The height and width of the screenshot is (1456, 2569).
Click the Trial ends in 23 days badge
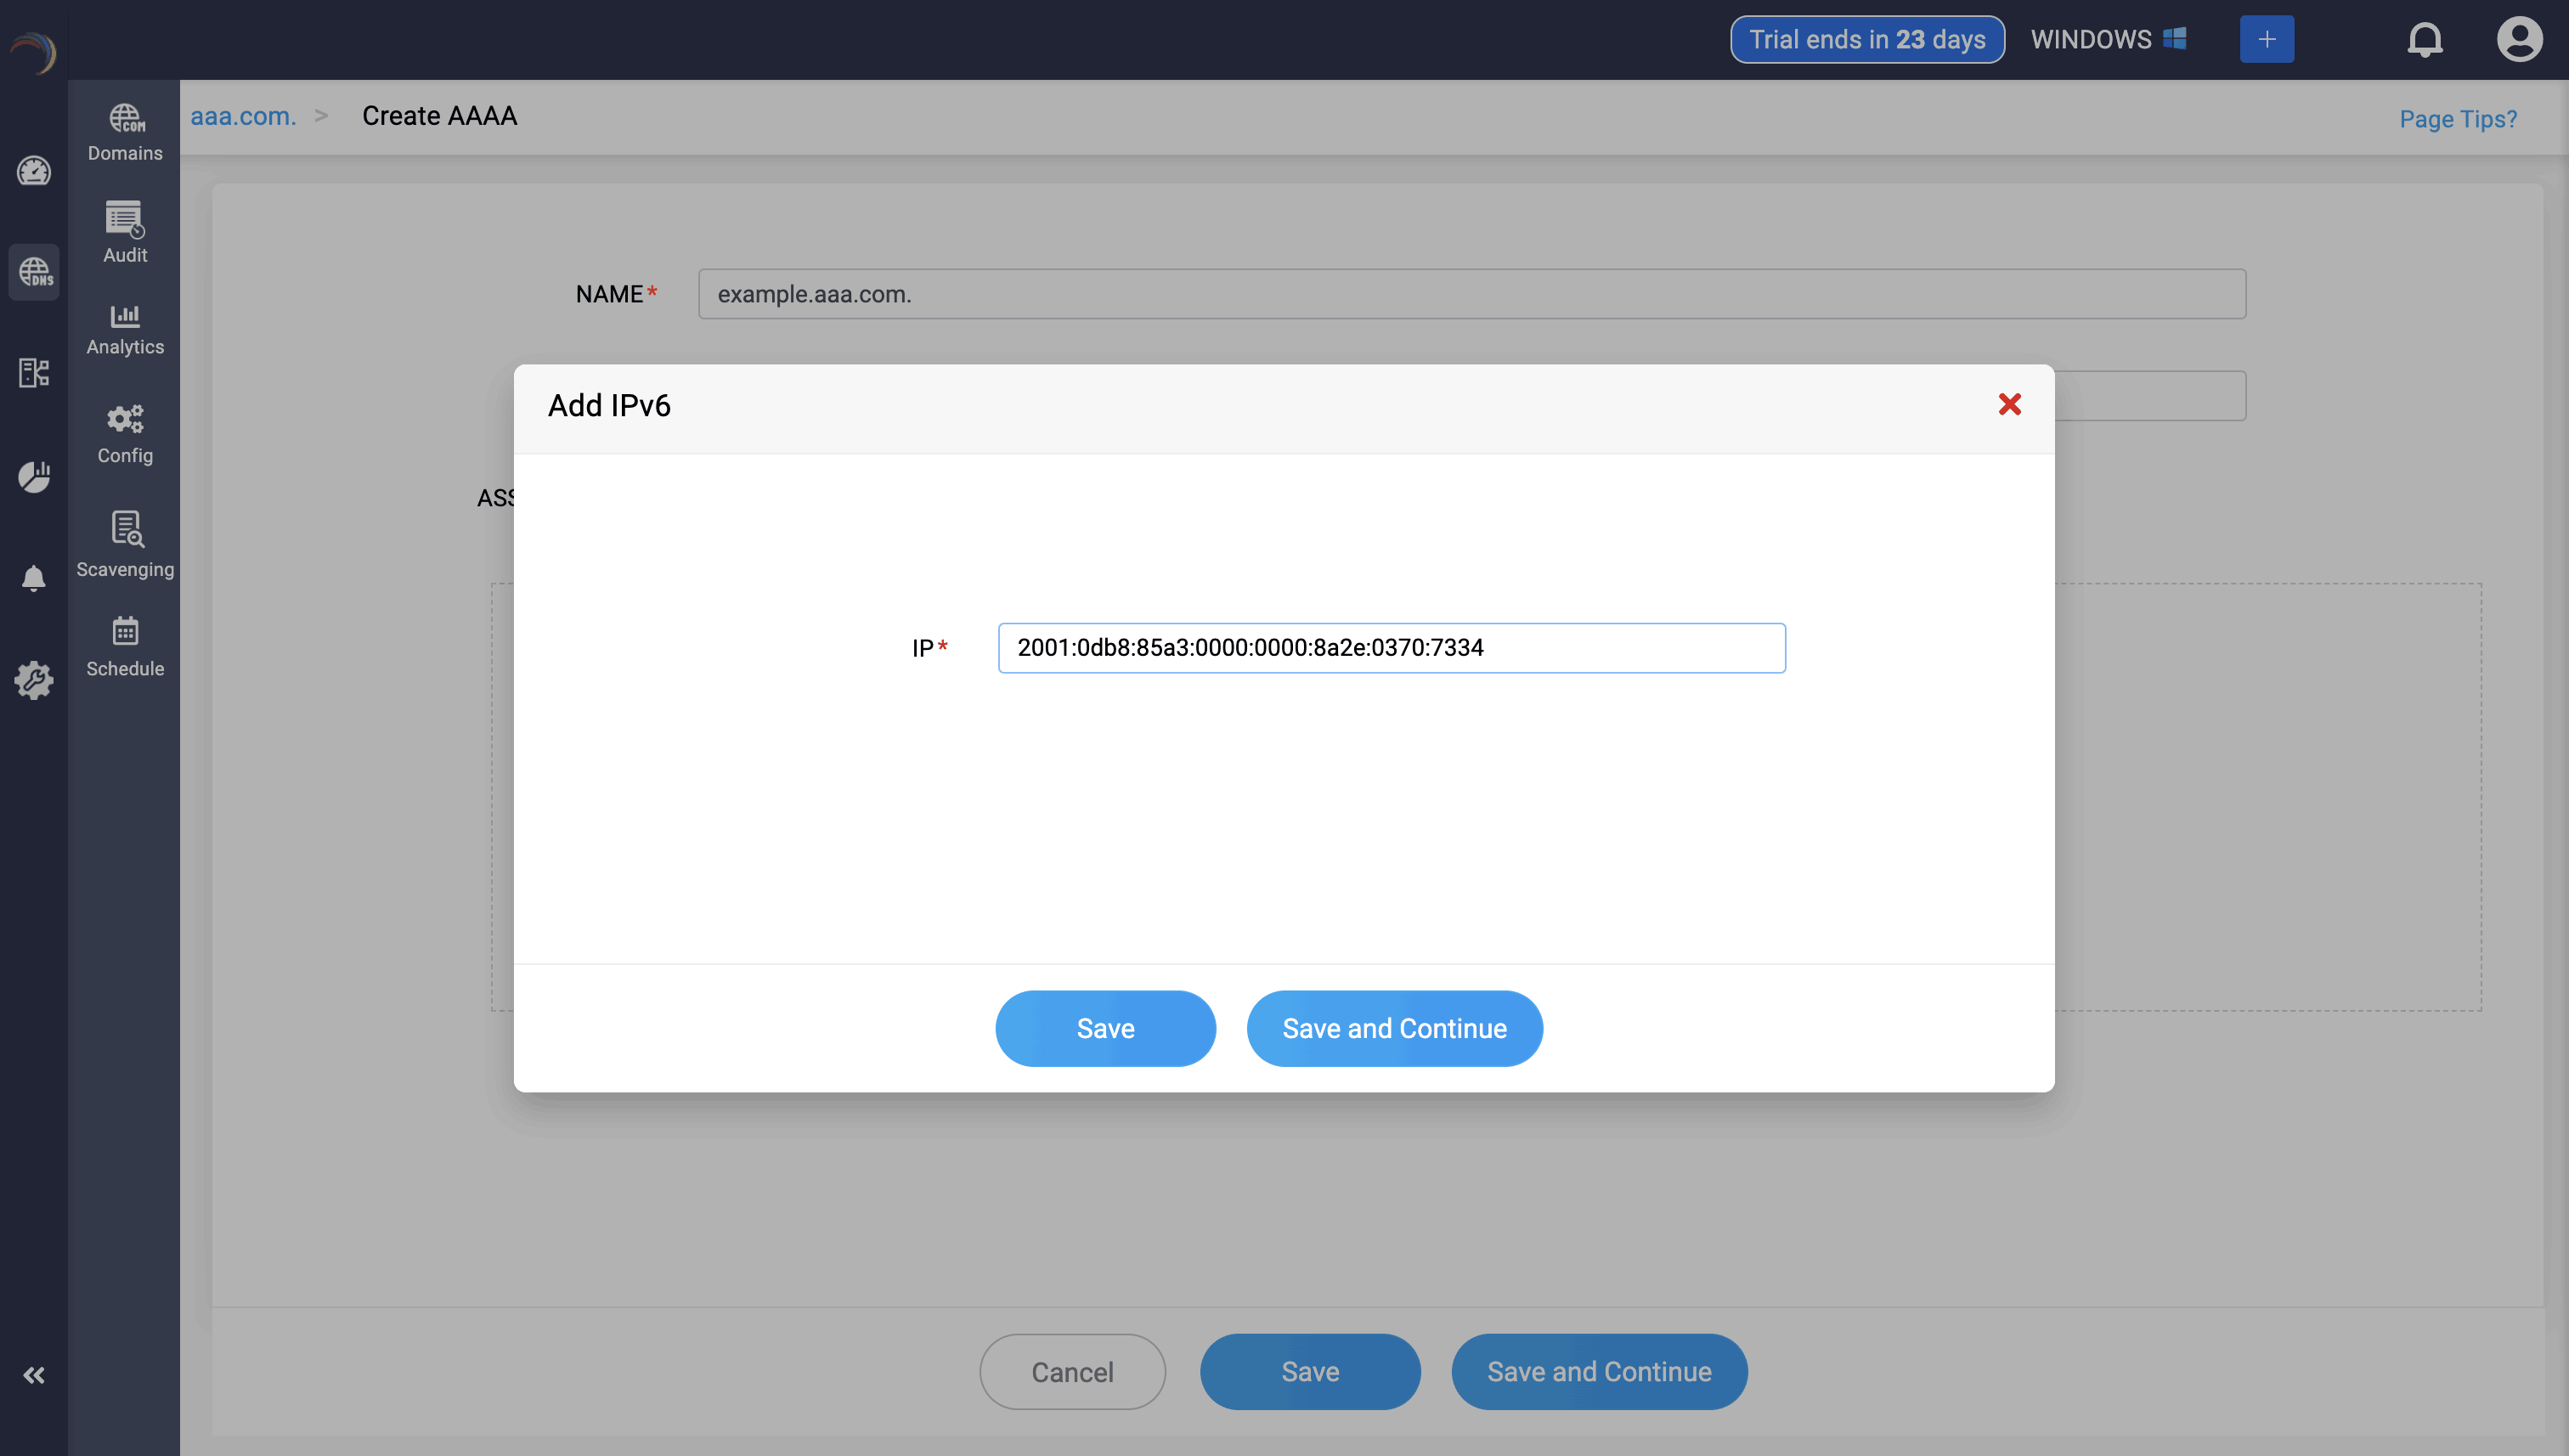tap(1866, 40)
